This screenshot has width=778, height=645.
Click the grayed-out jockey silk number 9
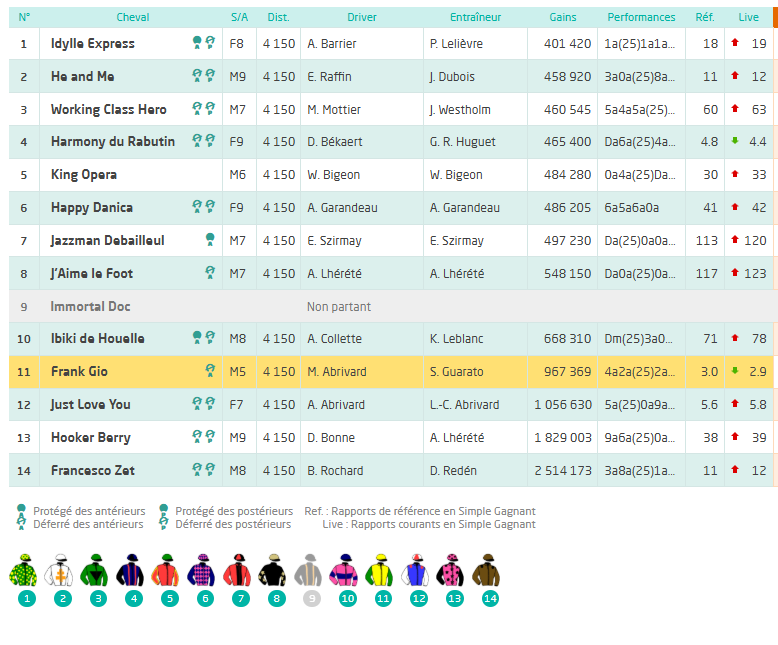point(311,570)
